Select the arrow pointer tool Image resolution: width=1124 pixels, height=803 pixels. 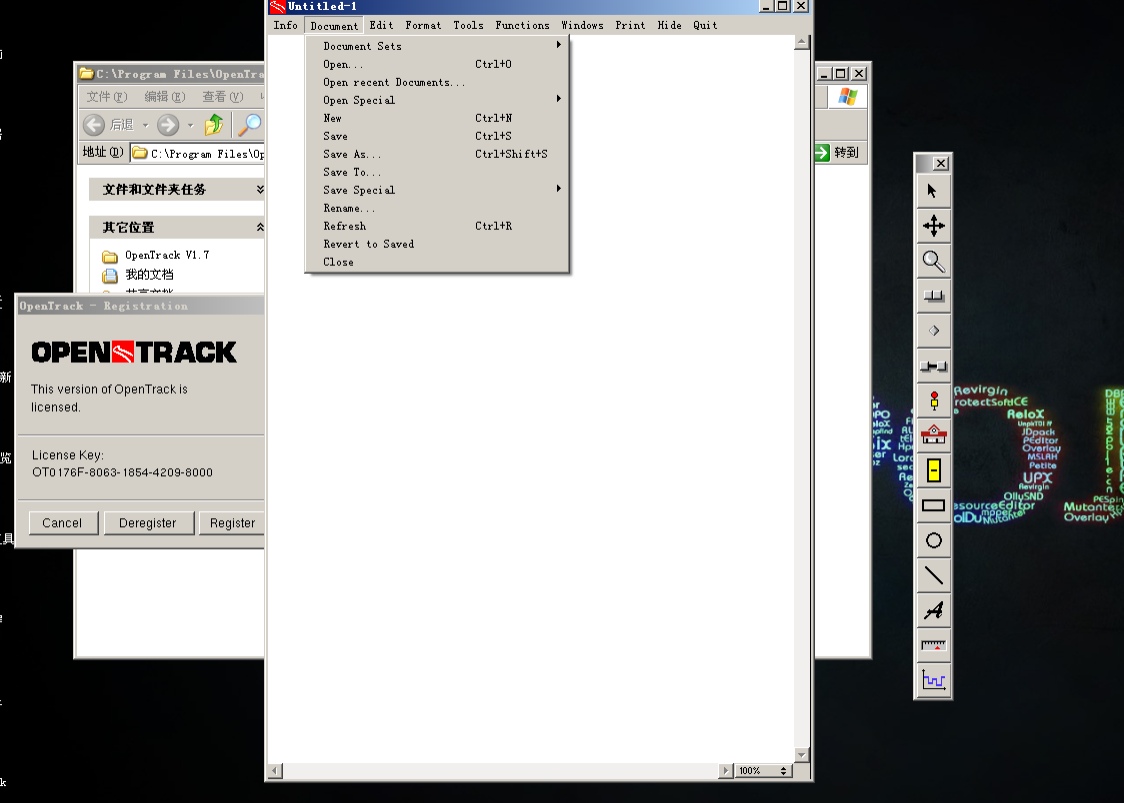(x=933, y=191)
